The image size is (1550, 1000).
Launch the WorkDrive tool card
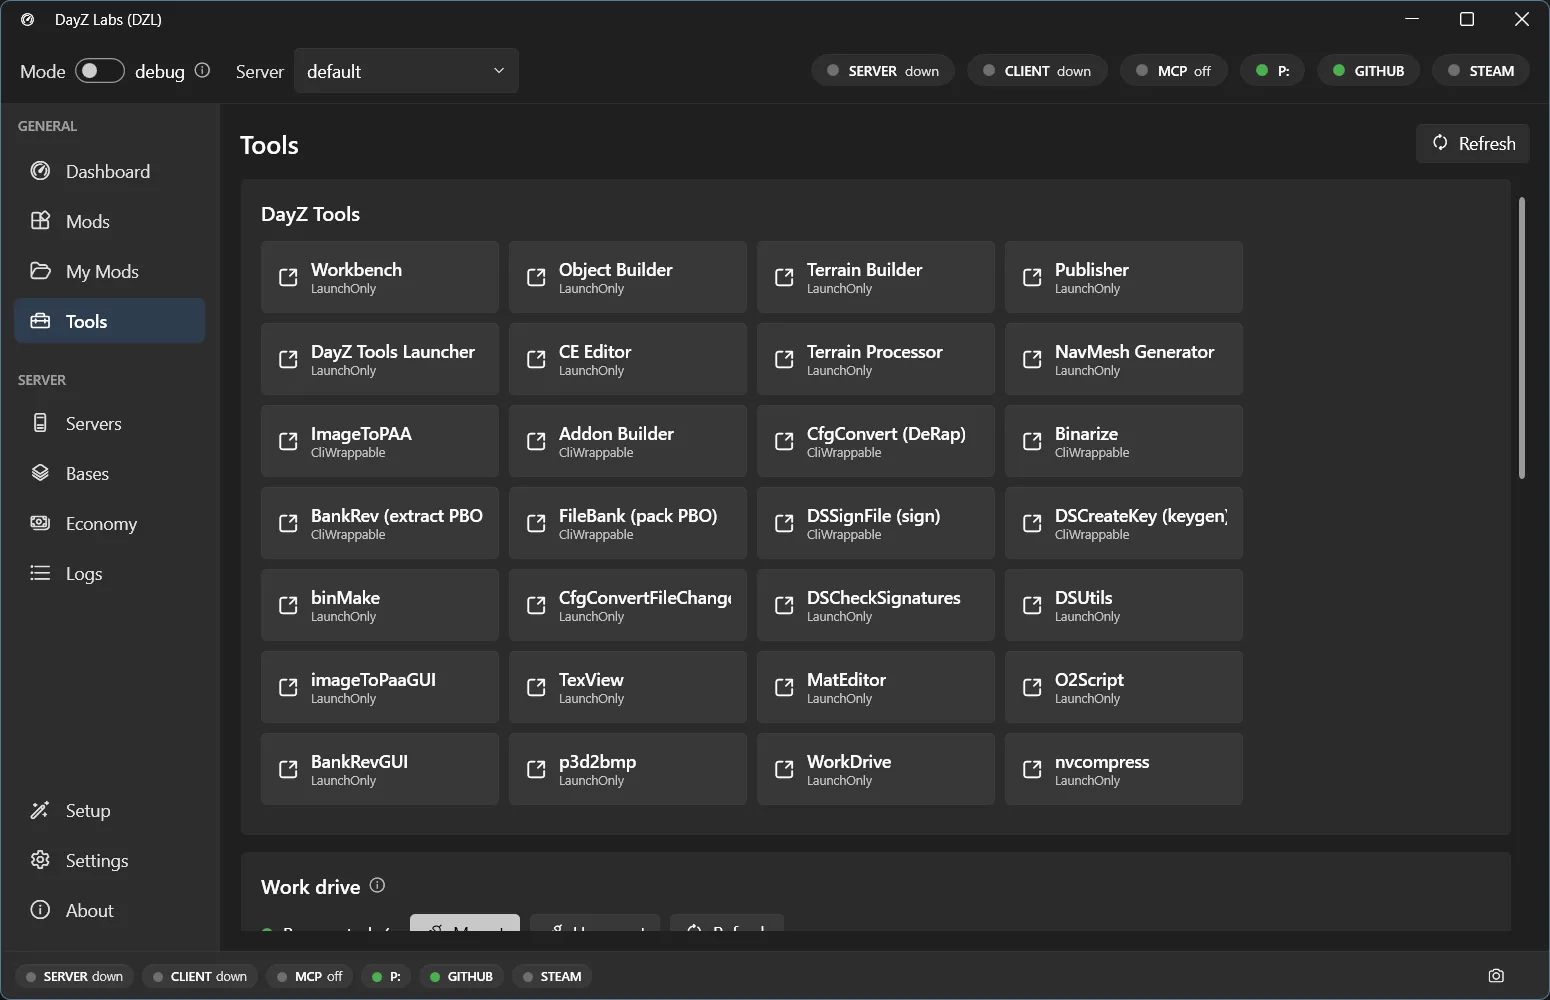point(876,769)
